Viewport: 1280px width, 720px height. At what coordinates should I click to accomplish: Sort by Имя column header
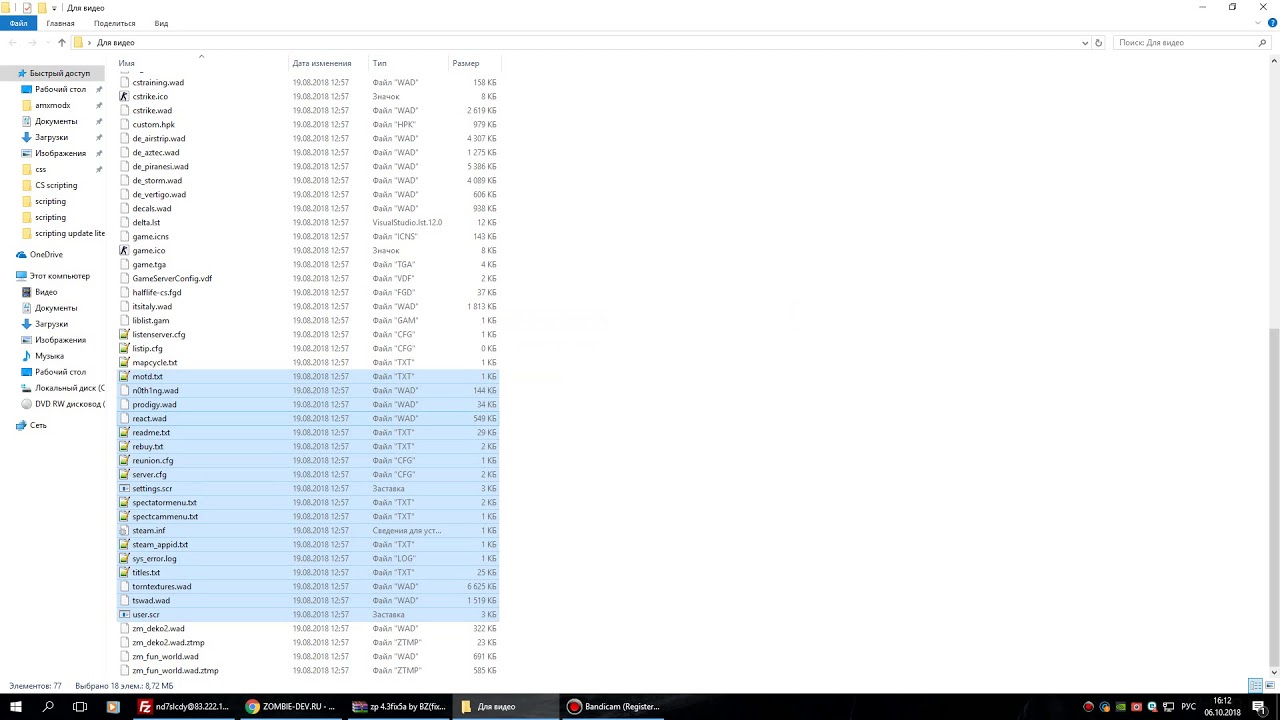coord(126,63)
